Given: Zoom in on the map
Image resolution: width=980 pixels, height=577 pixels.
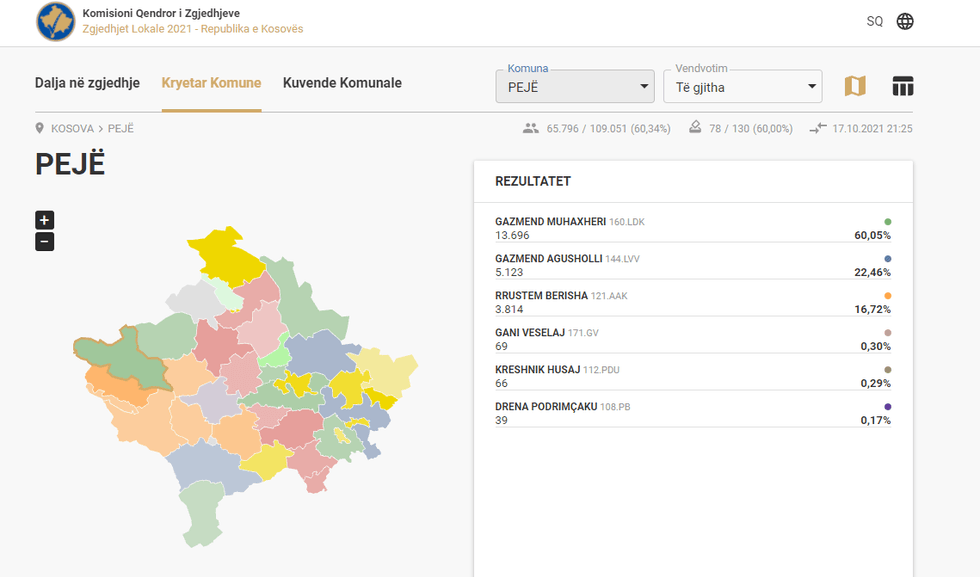Looking at the screenshot, I should tap(44, 220).
